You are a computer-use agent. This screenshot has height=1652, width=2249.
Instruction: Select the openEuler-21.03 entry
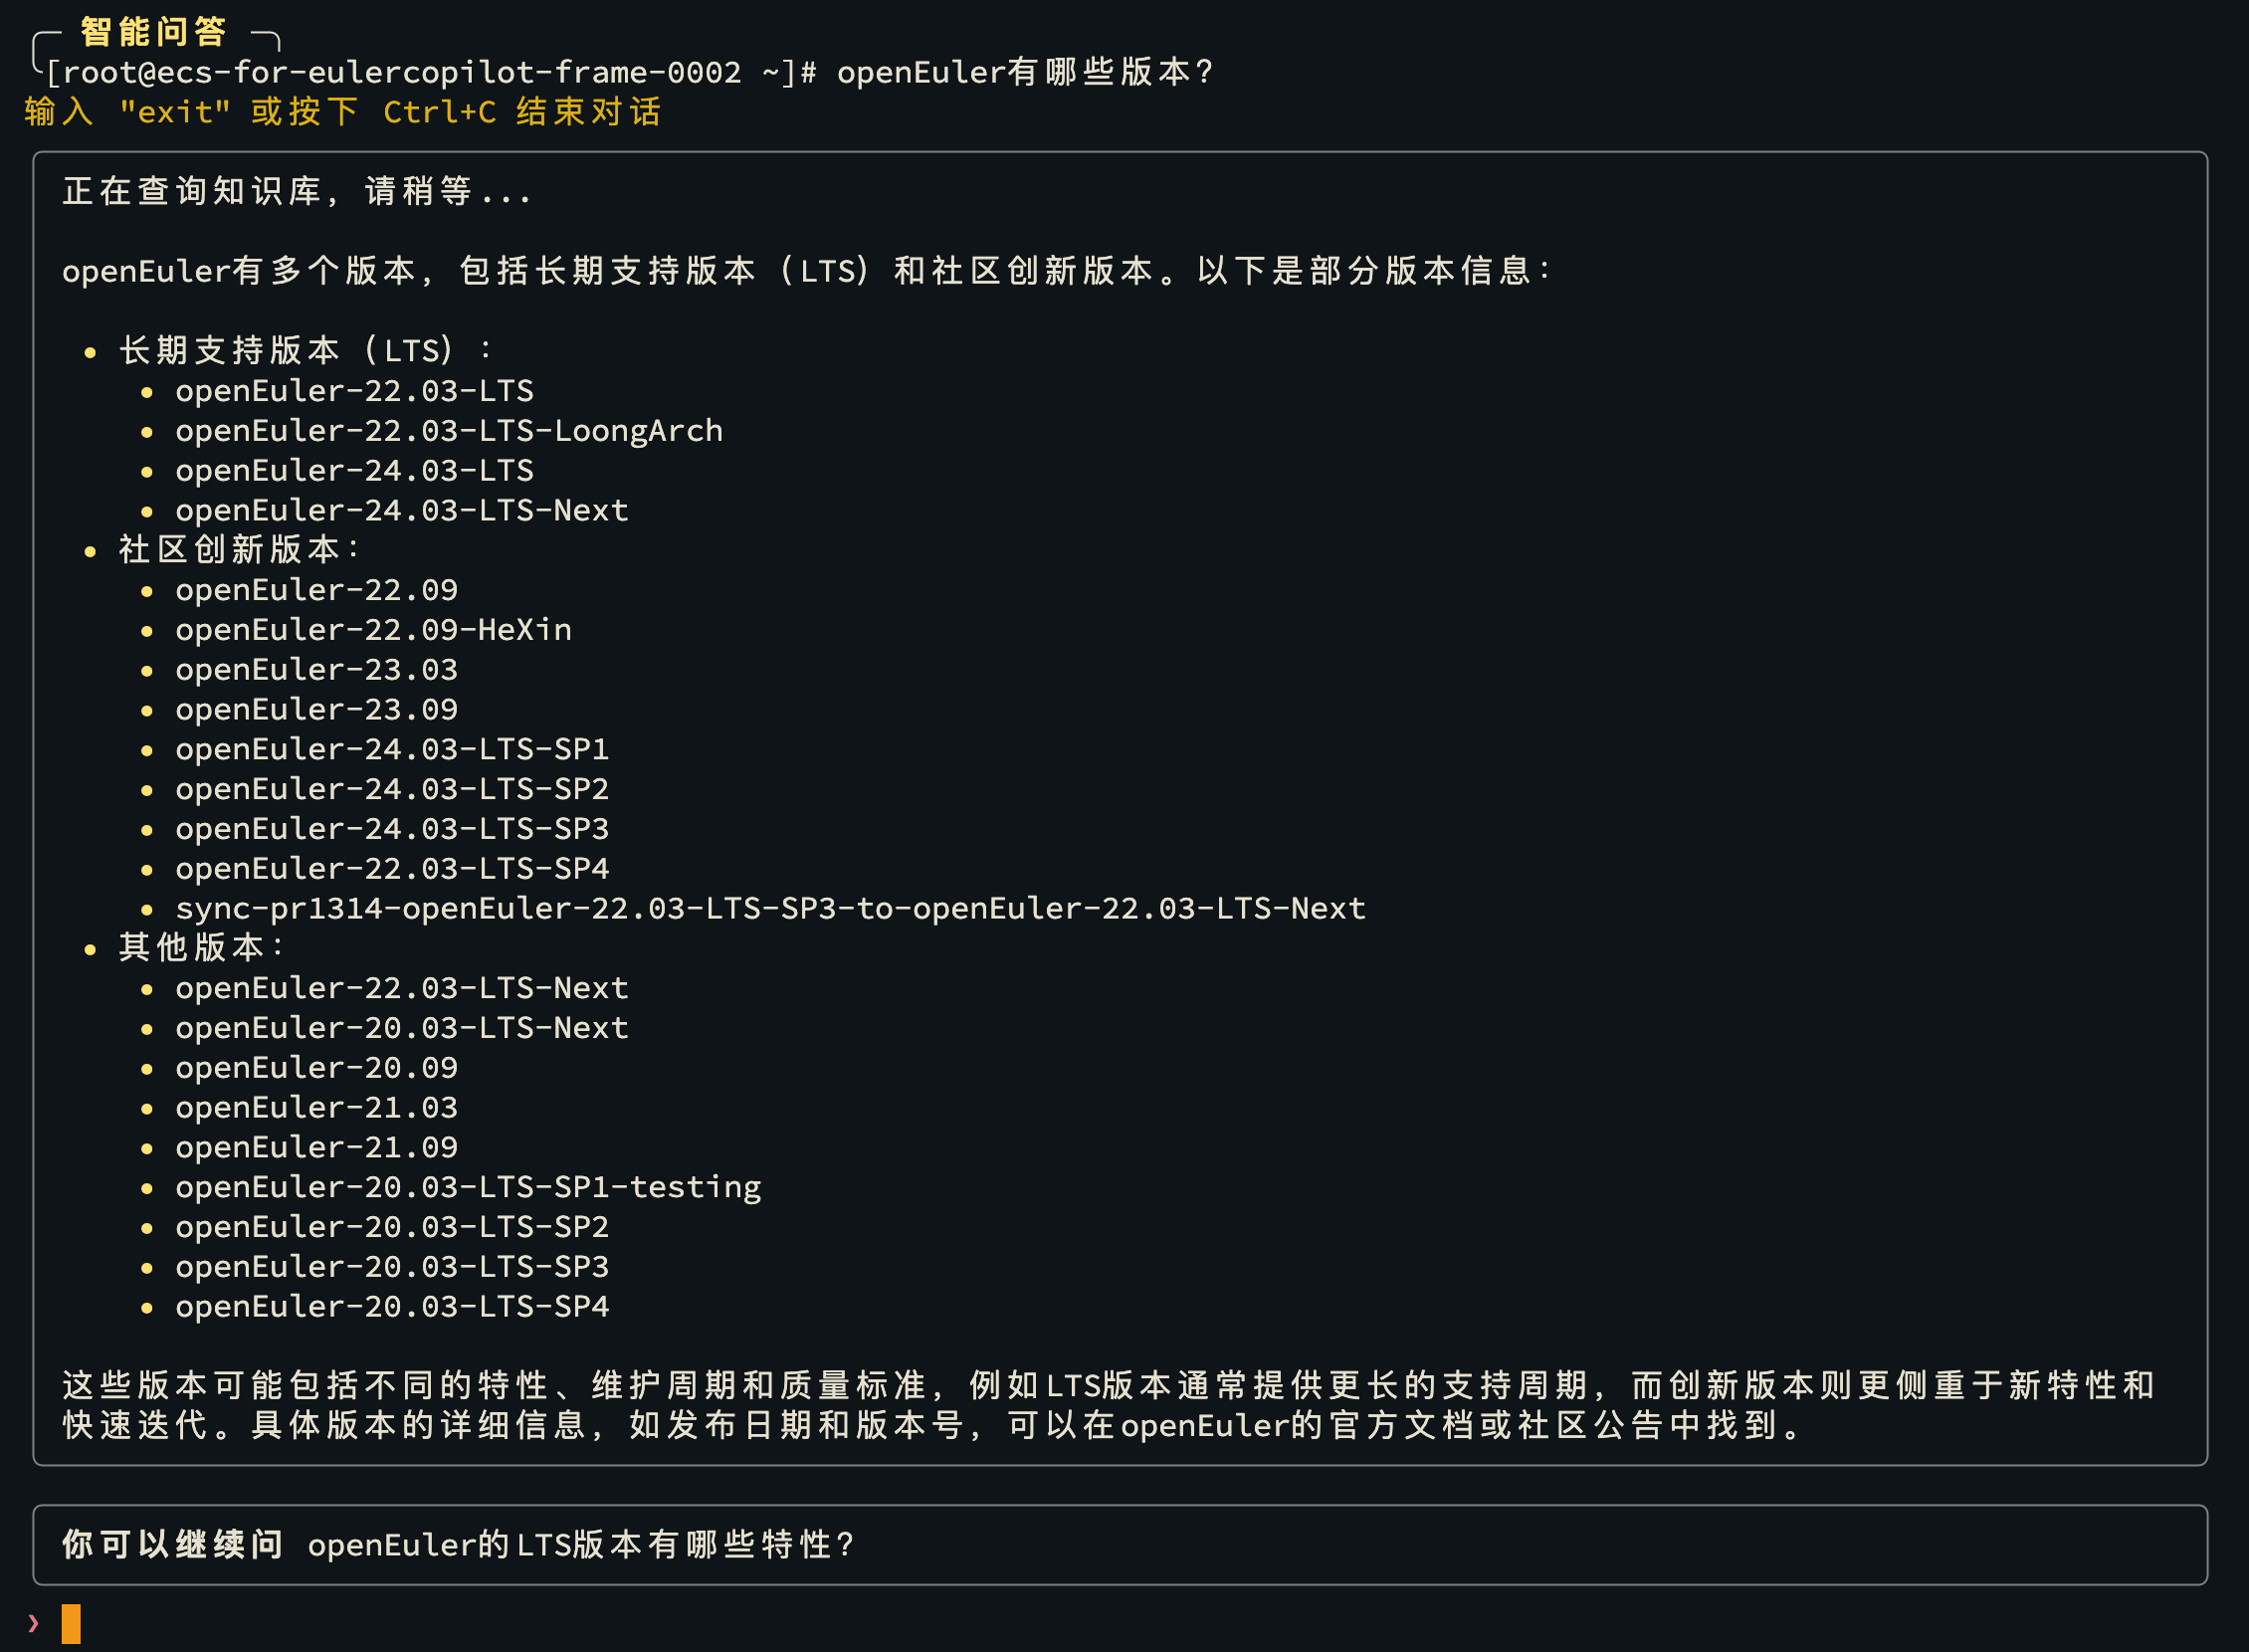317,1107
